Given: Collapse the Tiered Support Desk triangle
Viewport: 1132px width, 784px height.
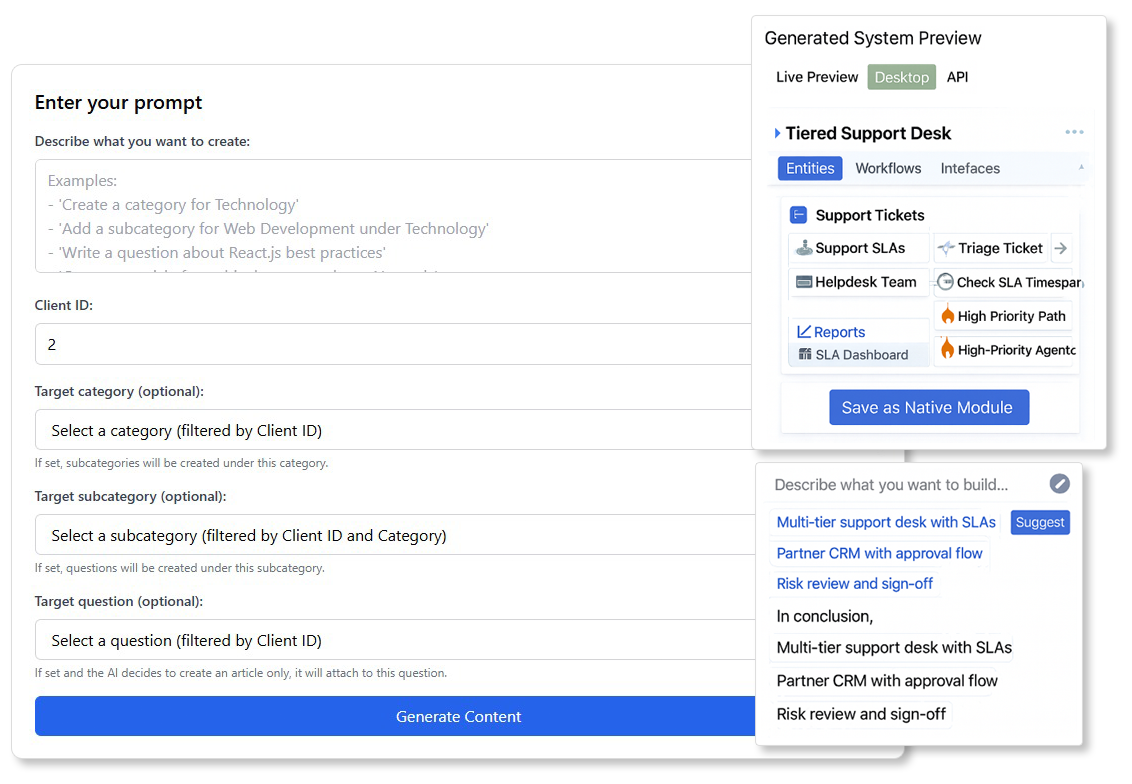Looking at the screenshot, I should (777, 133).
